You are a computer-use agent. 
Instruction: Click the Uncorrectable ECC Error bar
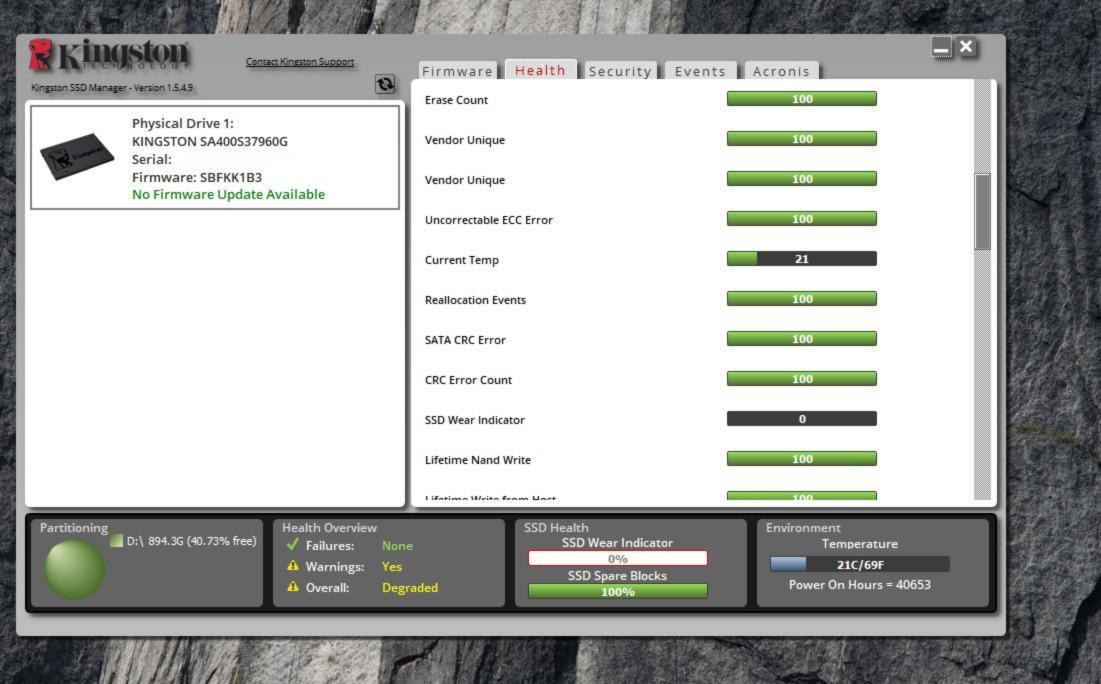point(801,219)
